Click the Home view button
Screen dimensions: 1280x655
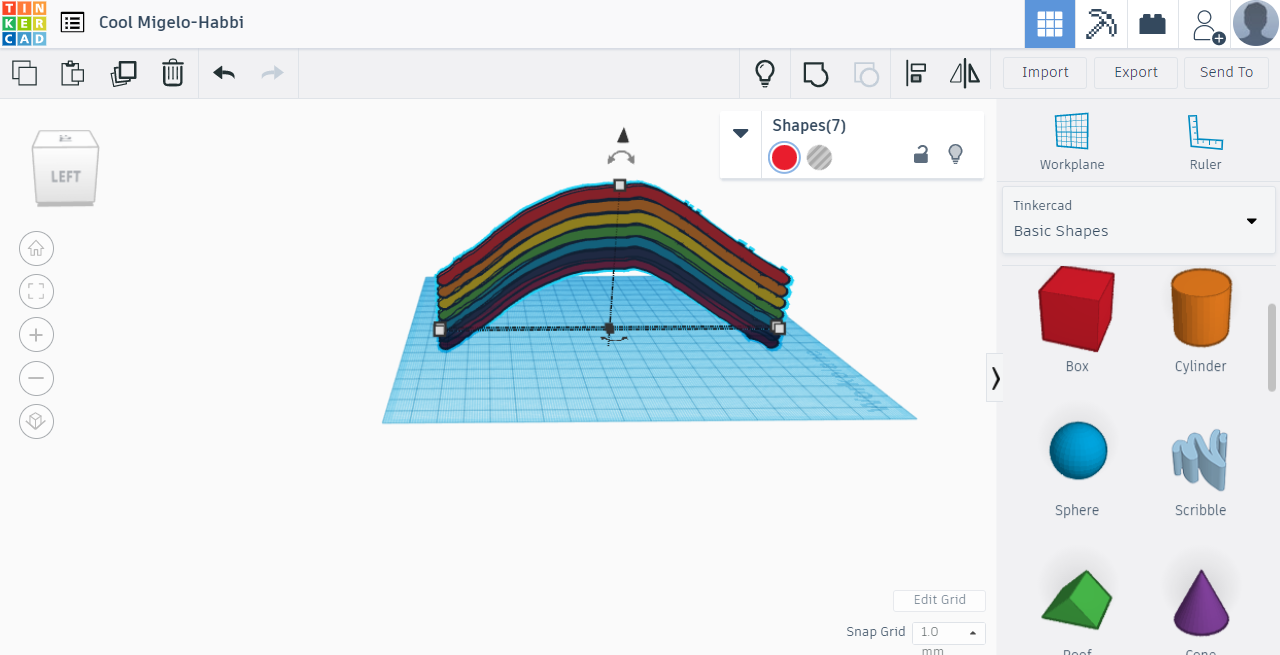[37, 248]
